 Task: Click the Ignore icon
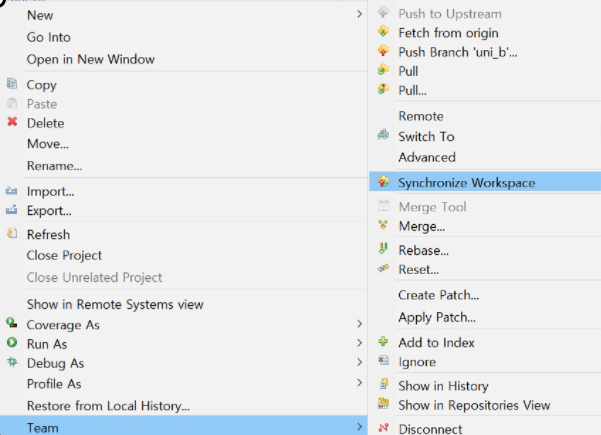tap(383, 360)
